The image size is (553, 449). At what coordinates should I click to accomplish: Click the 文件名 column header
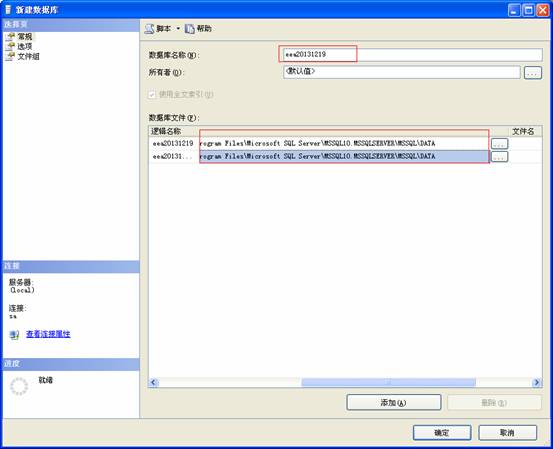click(523, 131)
